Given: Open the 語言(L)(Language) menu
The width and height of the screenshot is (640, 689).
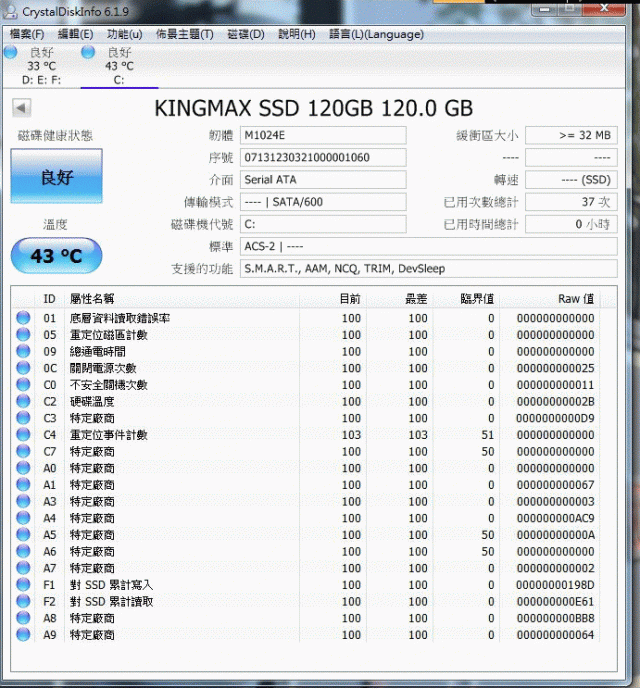Looking at the screenshot, I should [x=377, y=34].
